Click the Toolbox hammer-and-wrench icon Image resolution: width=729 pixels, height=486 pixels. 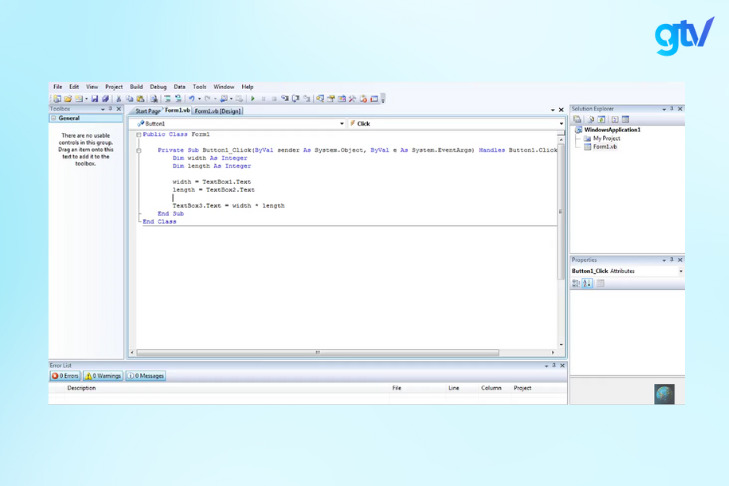click(x=352, y=99)
